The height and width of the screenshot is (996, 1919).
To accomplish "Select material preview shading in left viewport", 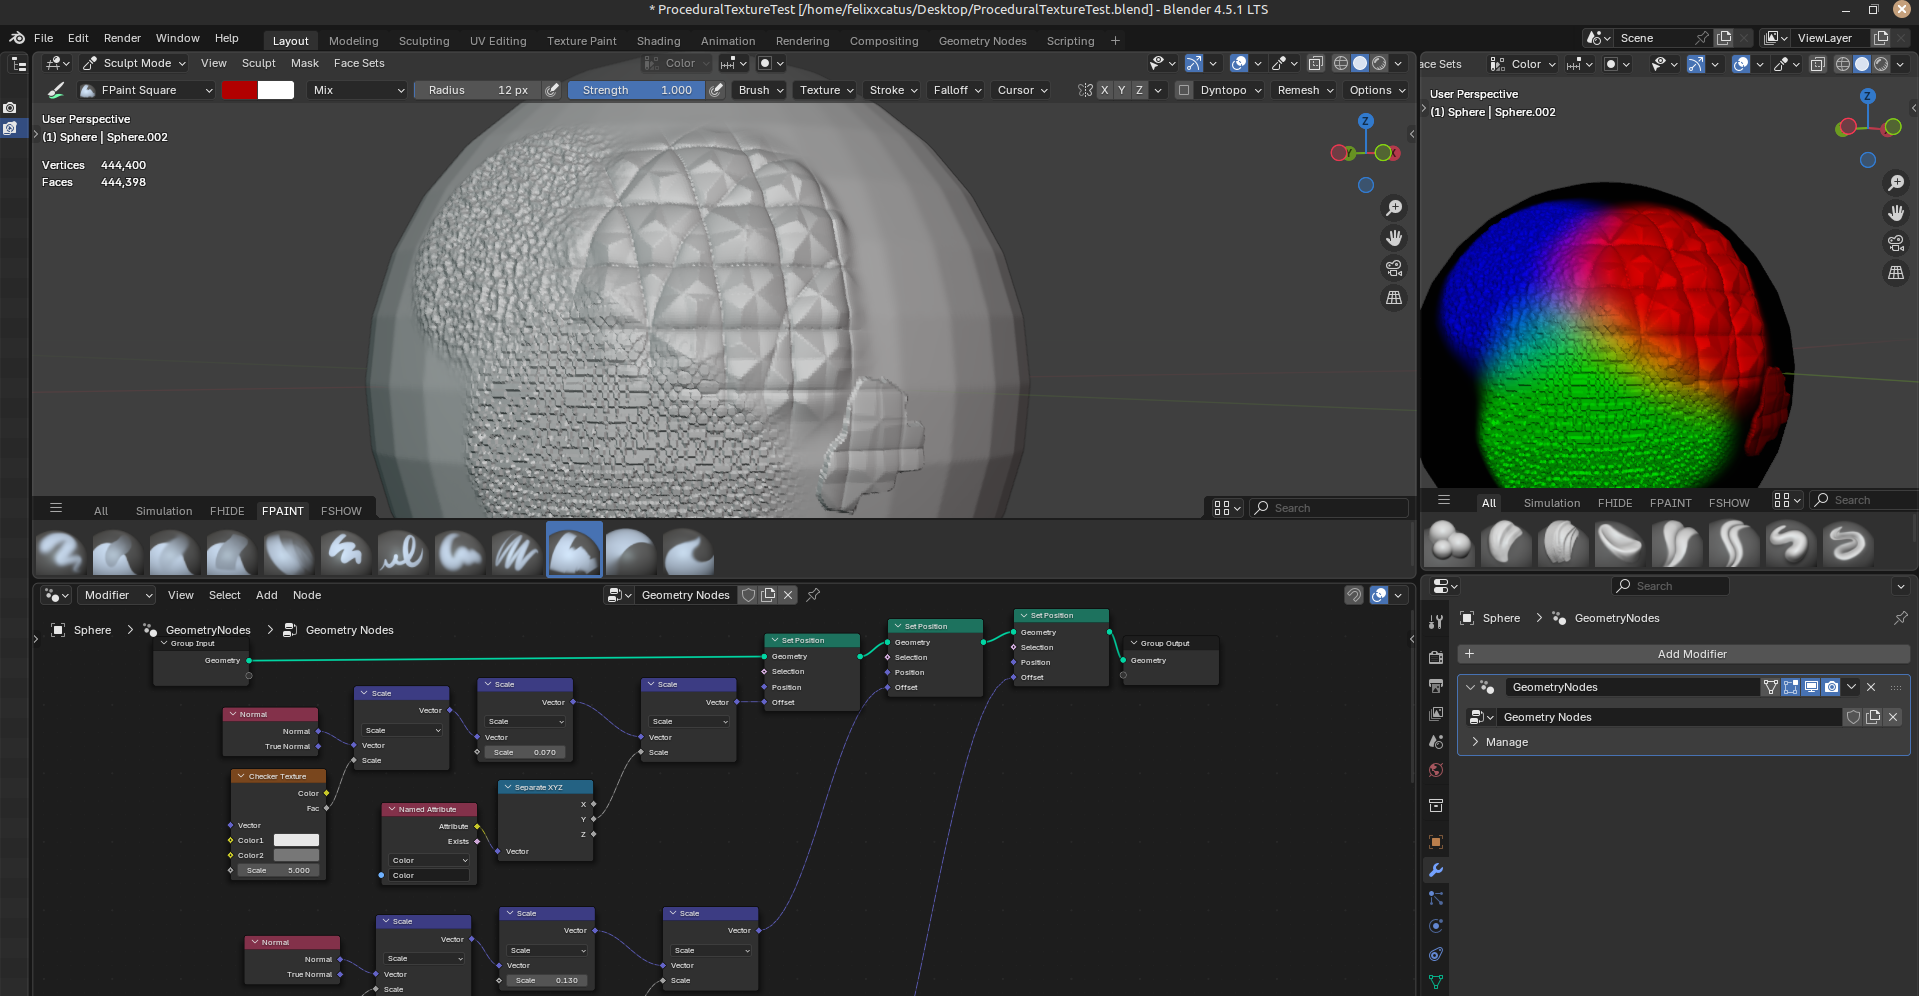I will click(x=1379, y=63).
